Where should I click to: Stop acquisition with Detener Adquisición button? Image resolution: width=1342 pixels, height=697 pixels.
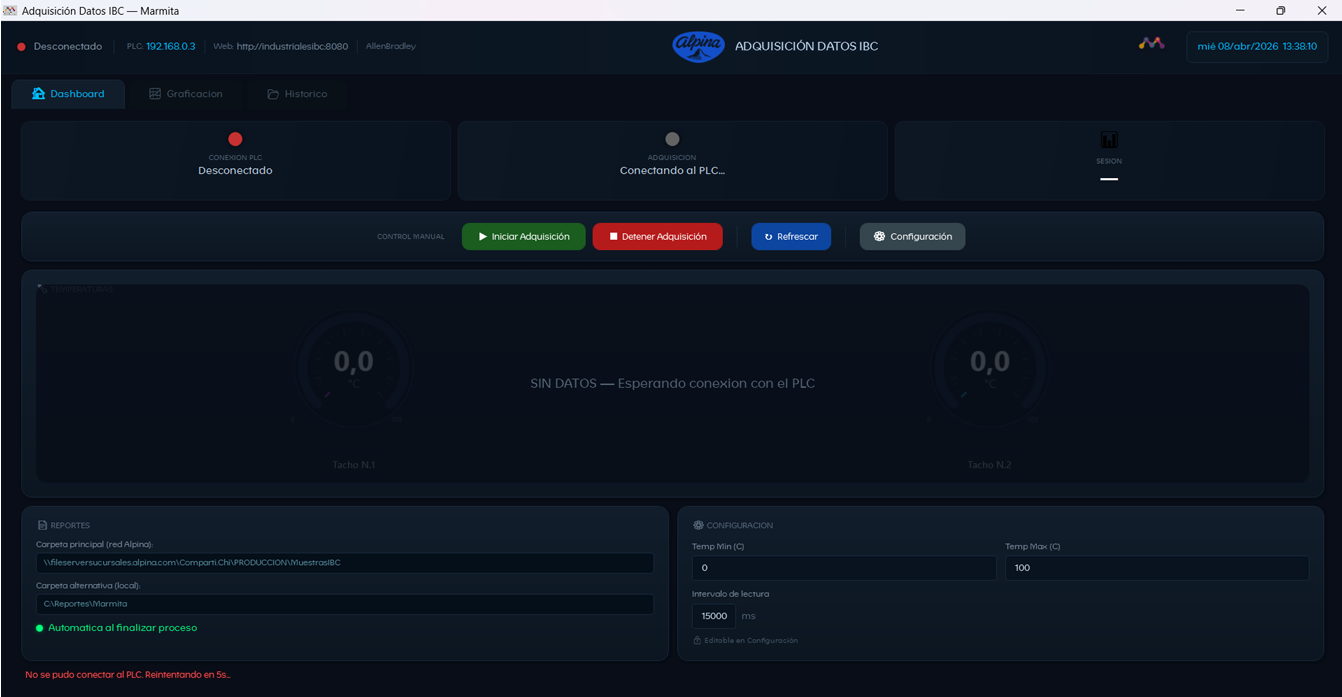pos(658,237)
